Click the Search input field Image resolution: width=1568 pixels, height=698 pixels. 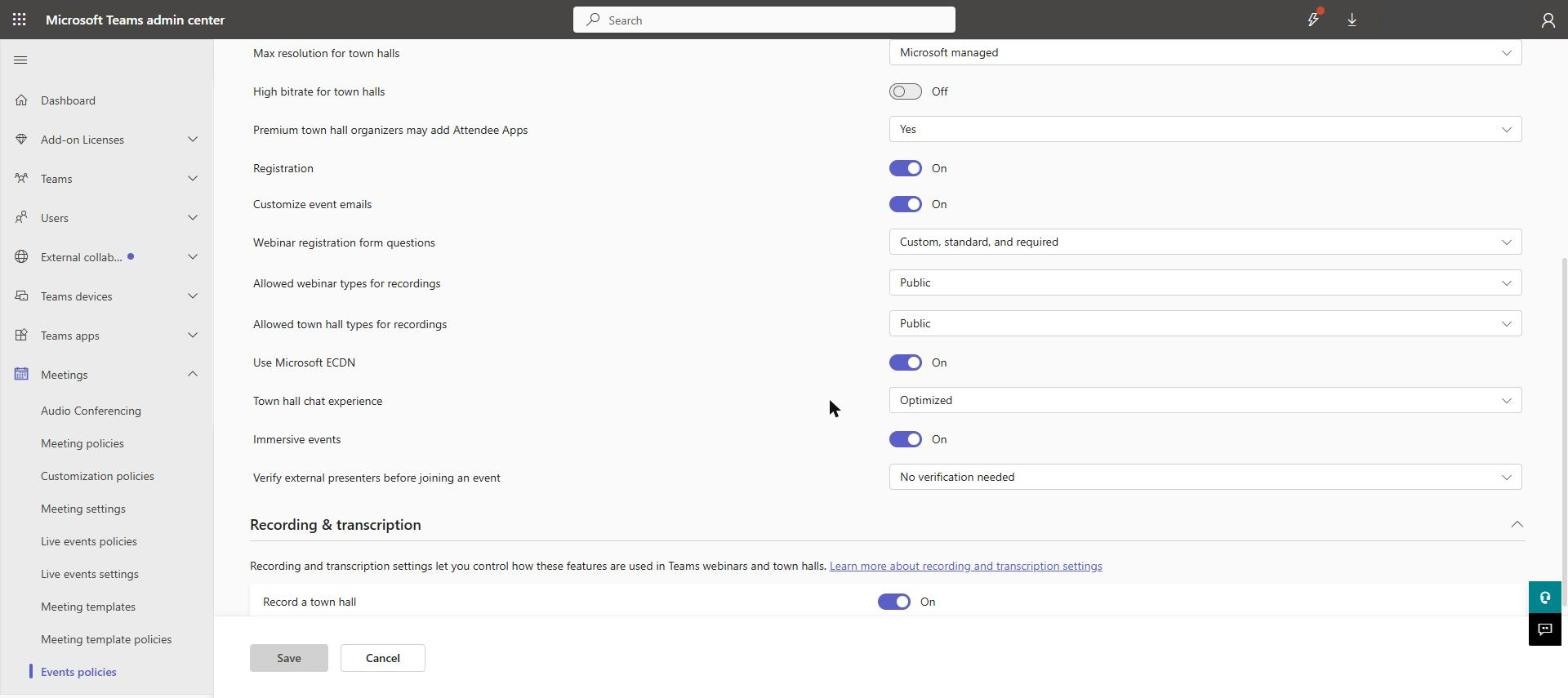764,19
